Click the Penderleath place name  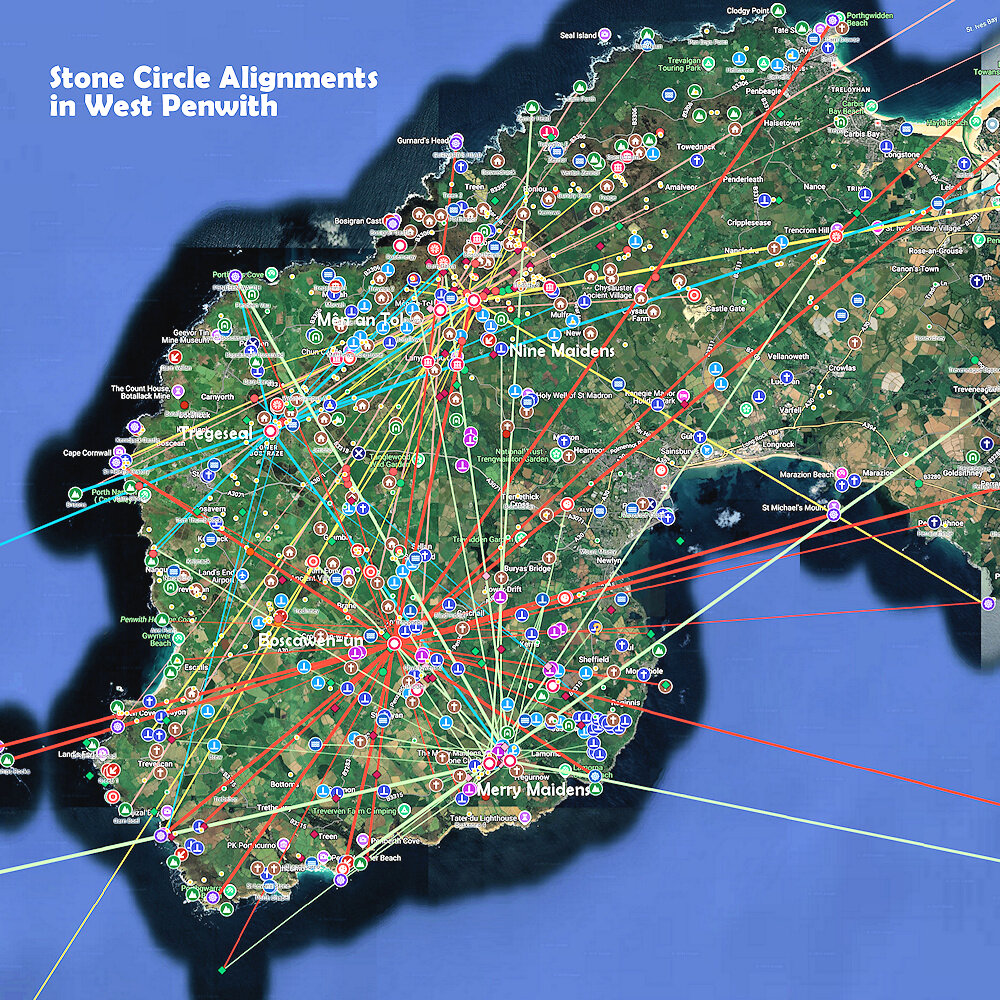(743, 179)
